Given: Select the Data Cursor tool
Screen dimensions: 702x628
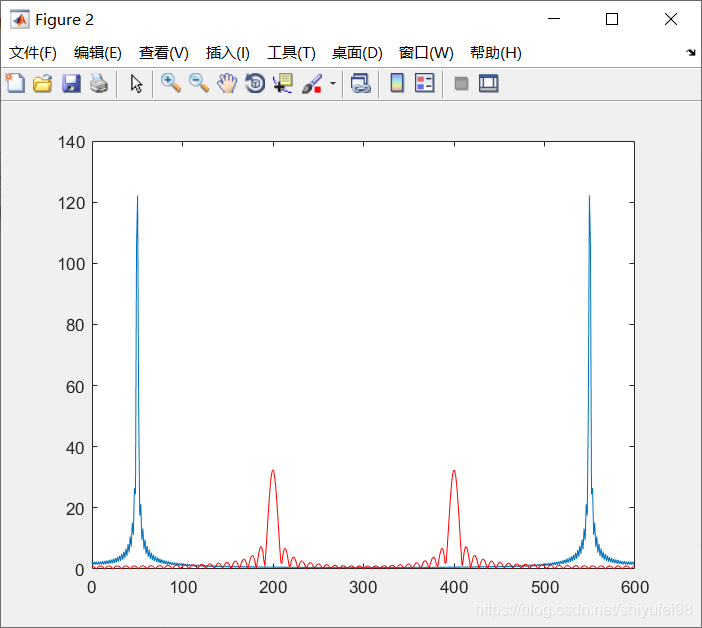Looking at the screenshot, I should point(283,84).
